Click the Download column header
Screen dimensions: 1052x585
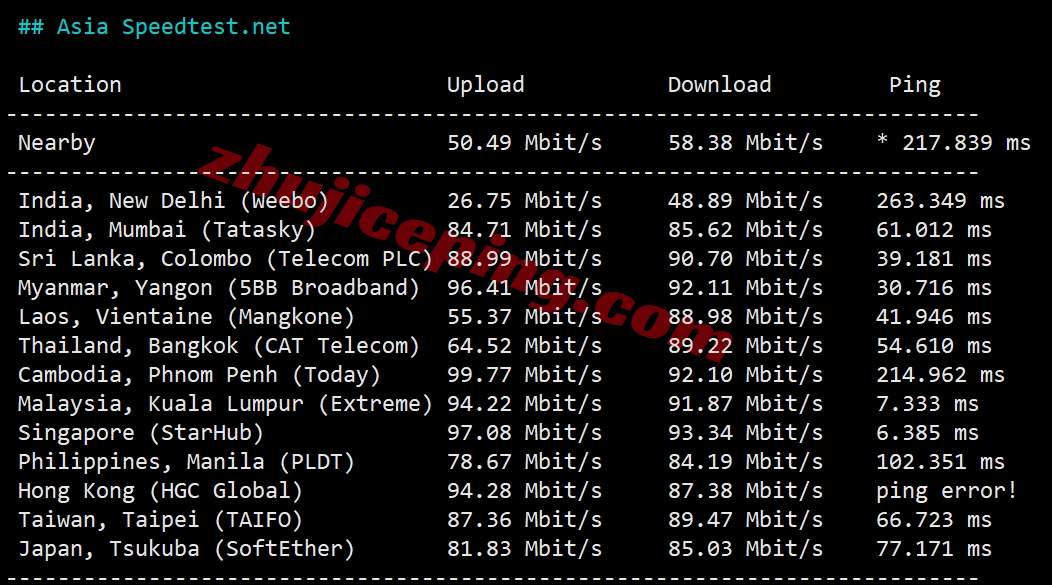719,85
